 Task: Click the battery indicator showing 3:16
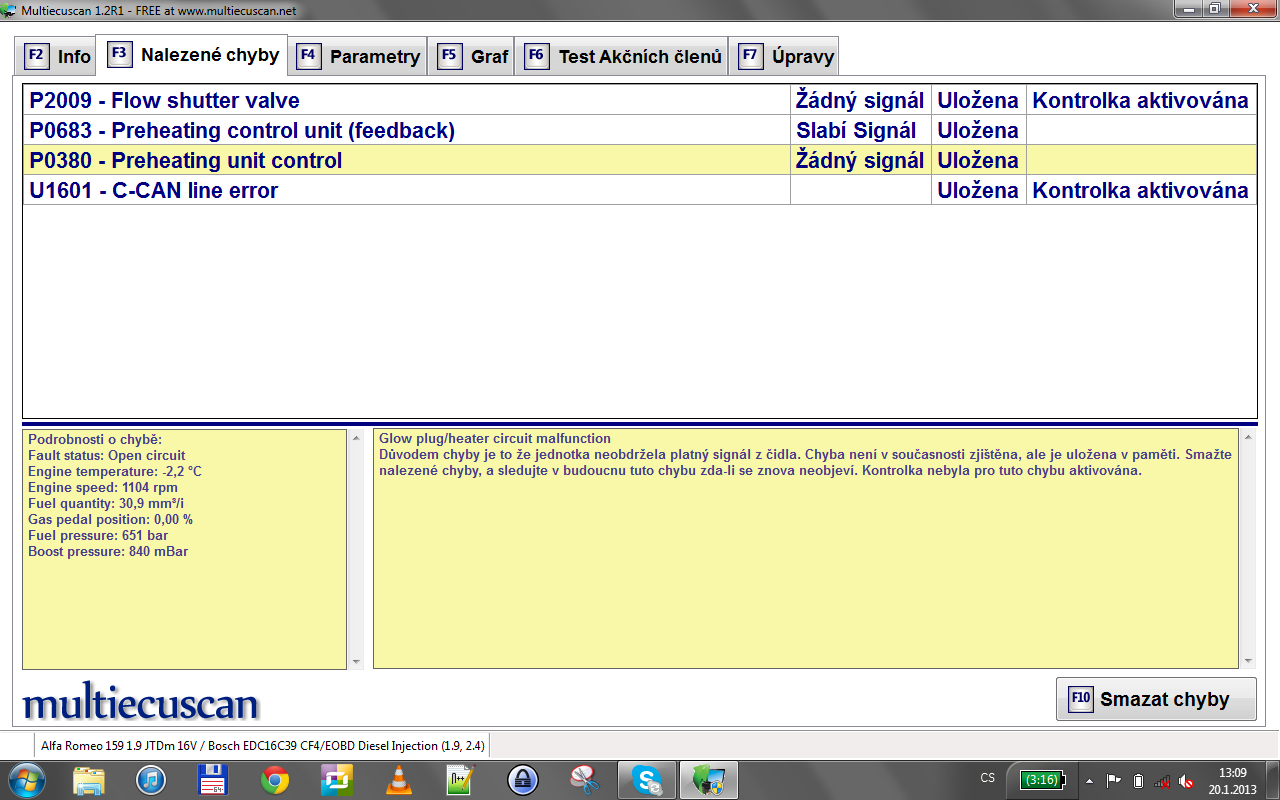pyautogui.click(x=1041, y=780)
